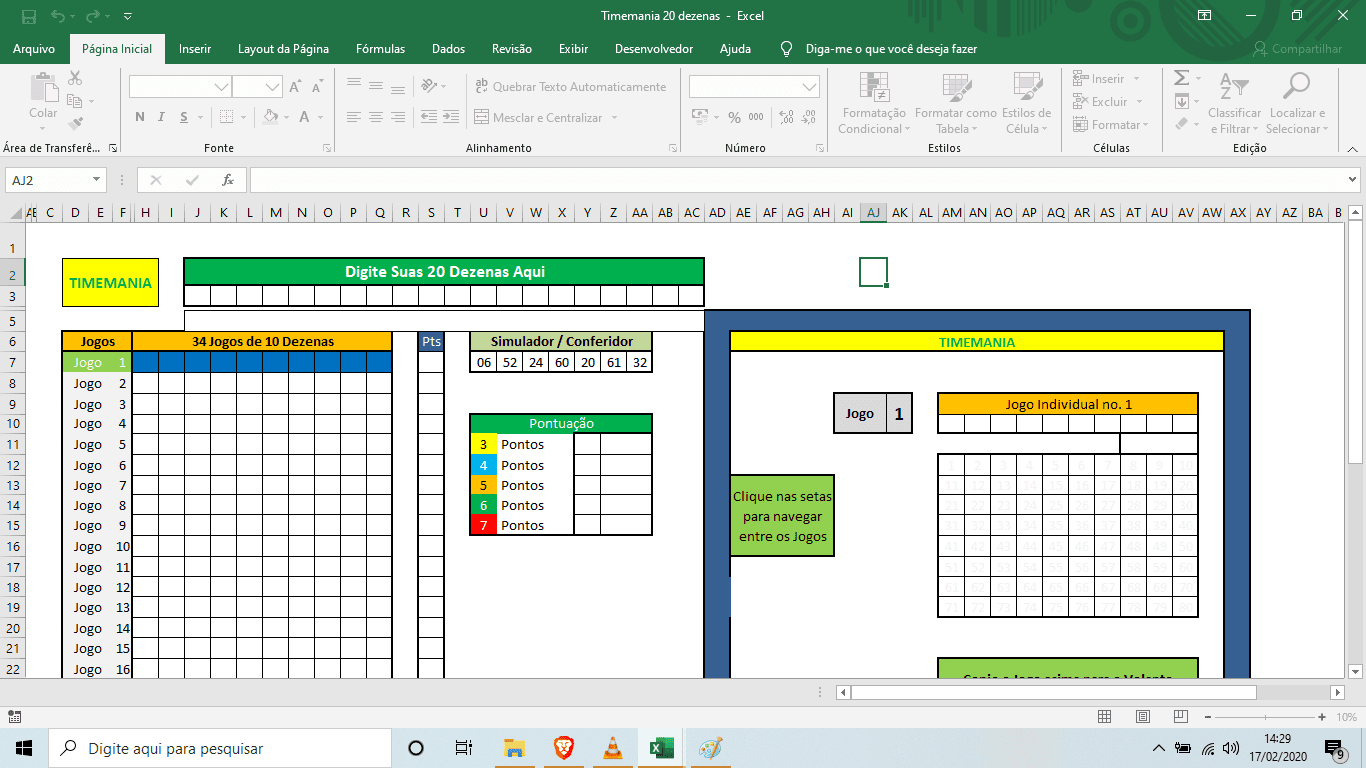
Task: Open Formatação Condicional menu
Action: 874,103
